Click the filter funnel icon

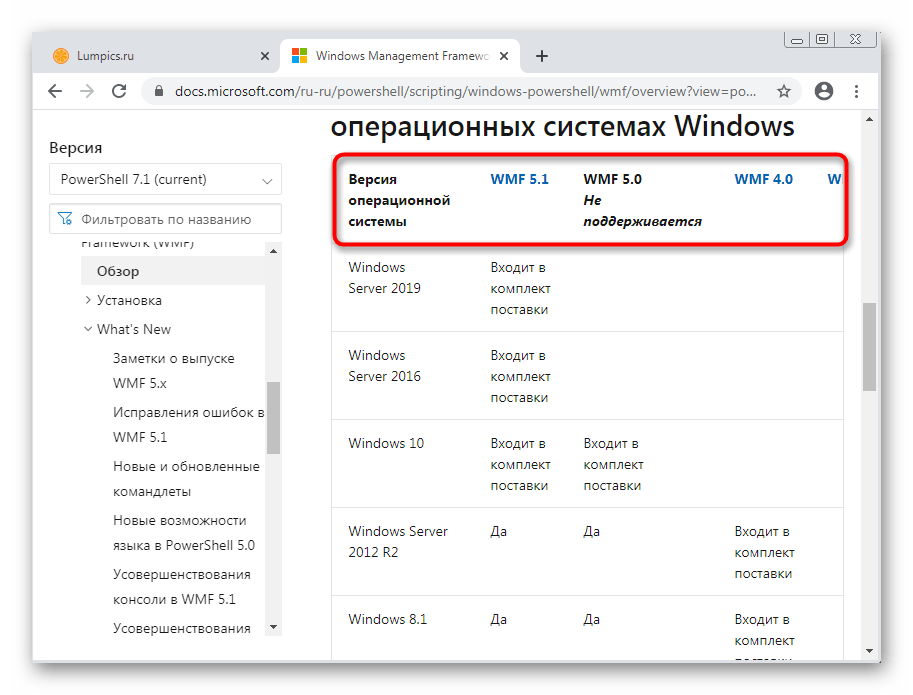pos(65,219)
